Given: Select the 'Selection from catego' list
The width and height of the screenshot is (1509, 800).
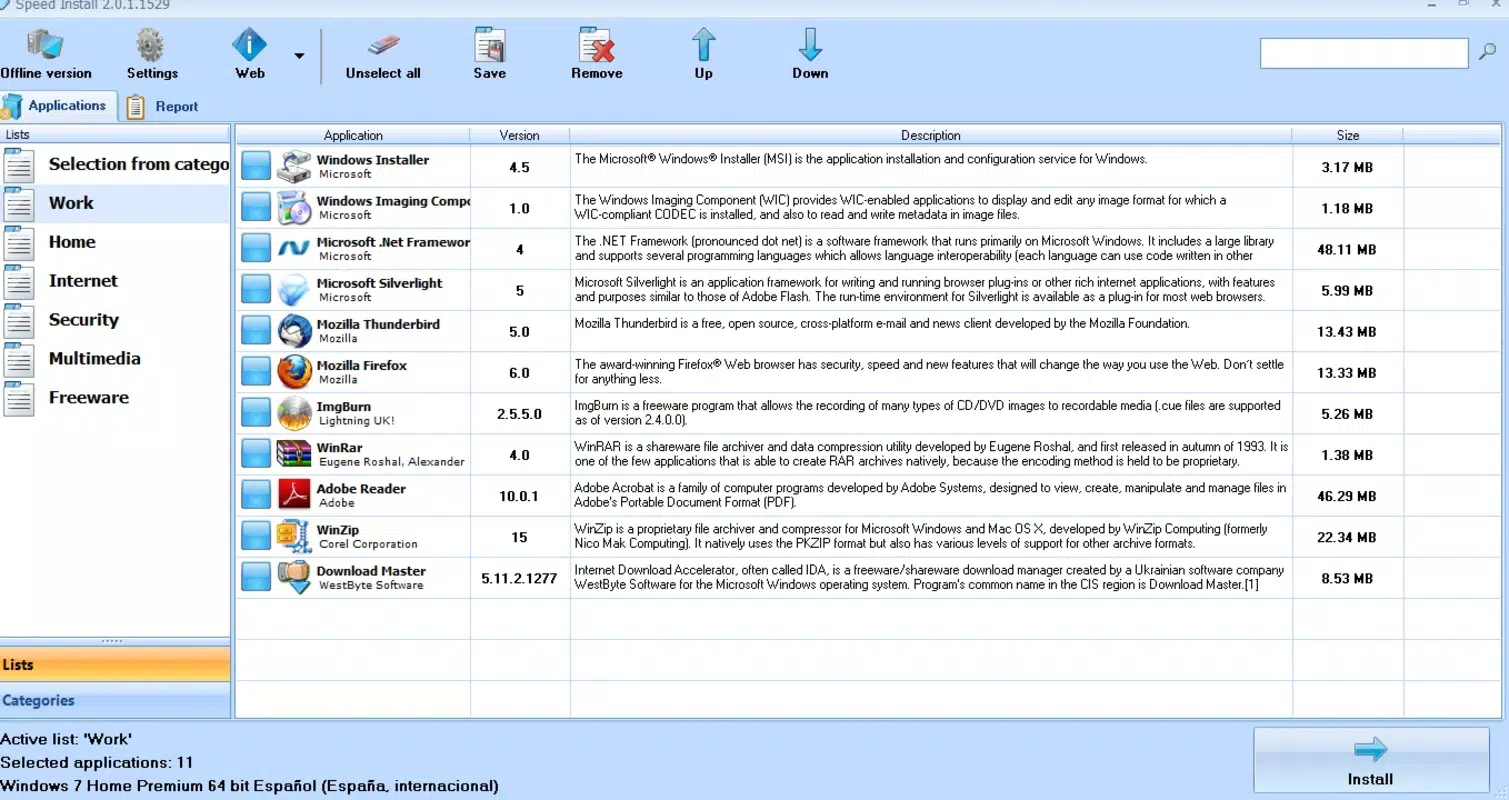Looking at the screenshot, I should [115, 165].
